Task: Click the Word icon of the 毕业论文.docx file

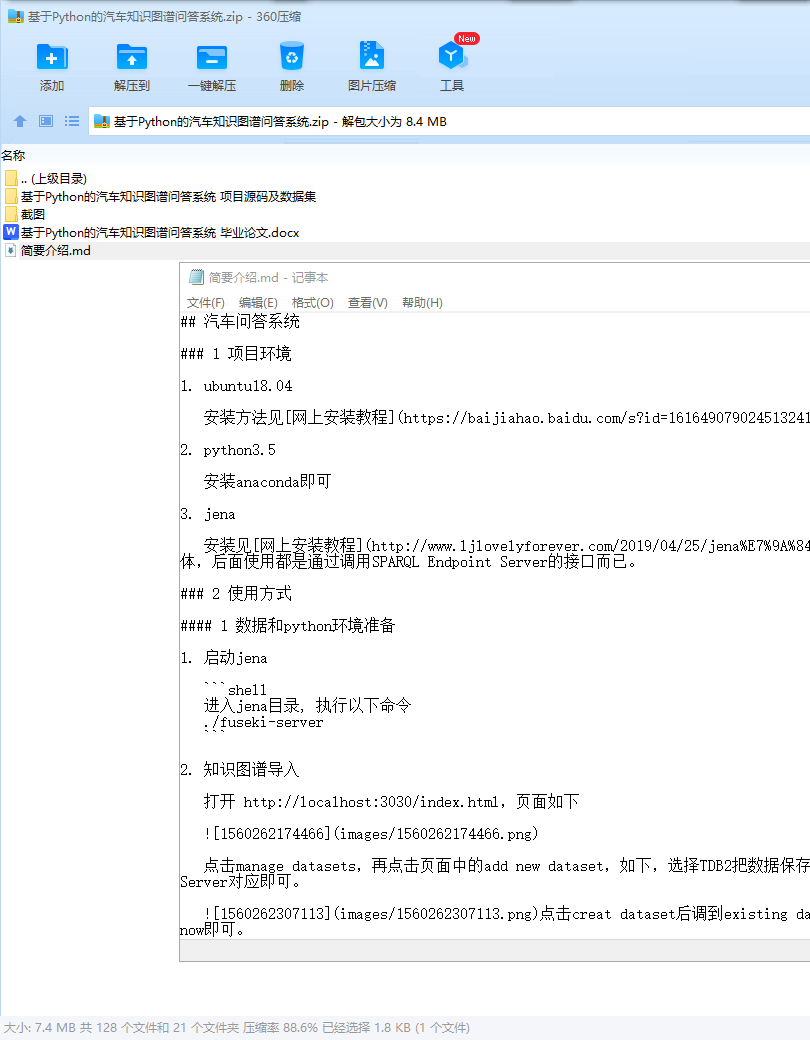Action: (11, 232)
